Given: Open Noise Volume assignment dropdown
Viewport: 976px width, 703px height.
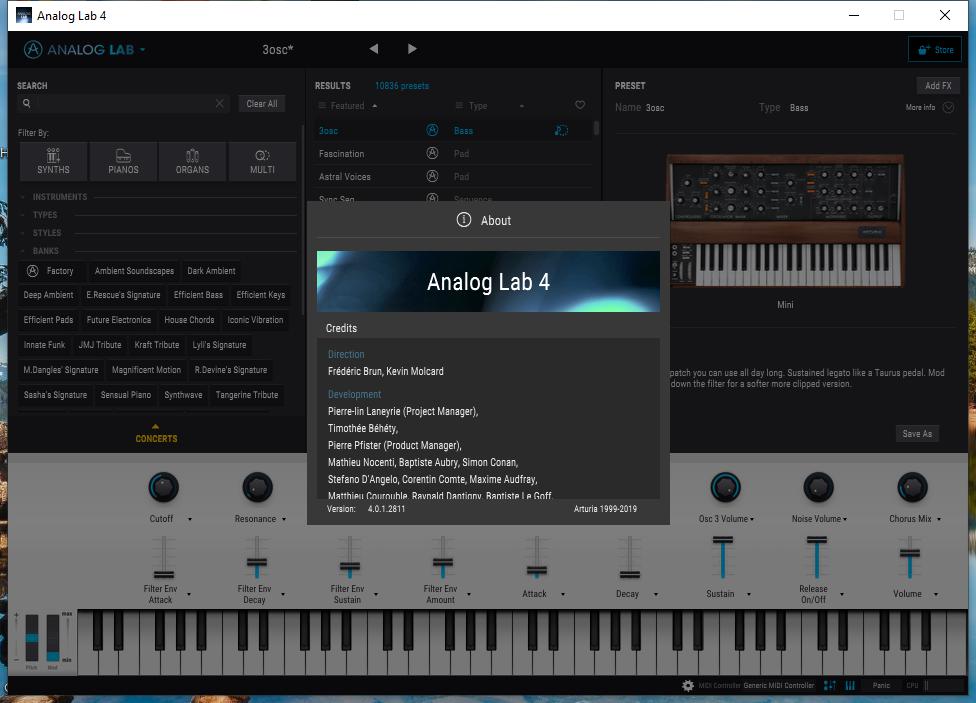Looking at the screenshot, I should point(845,519).
